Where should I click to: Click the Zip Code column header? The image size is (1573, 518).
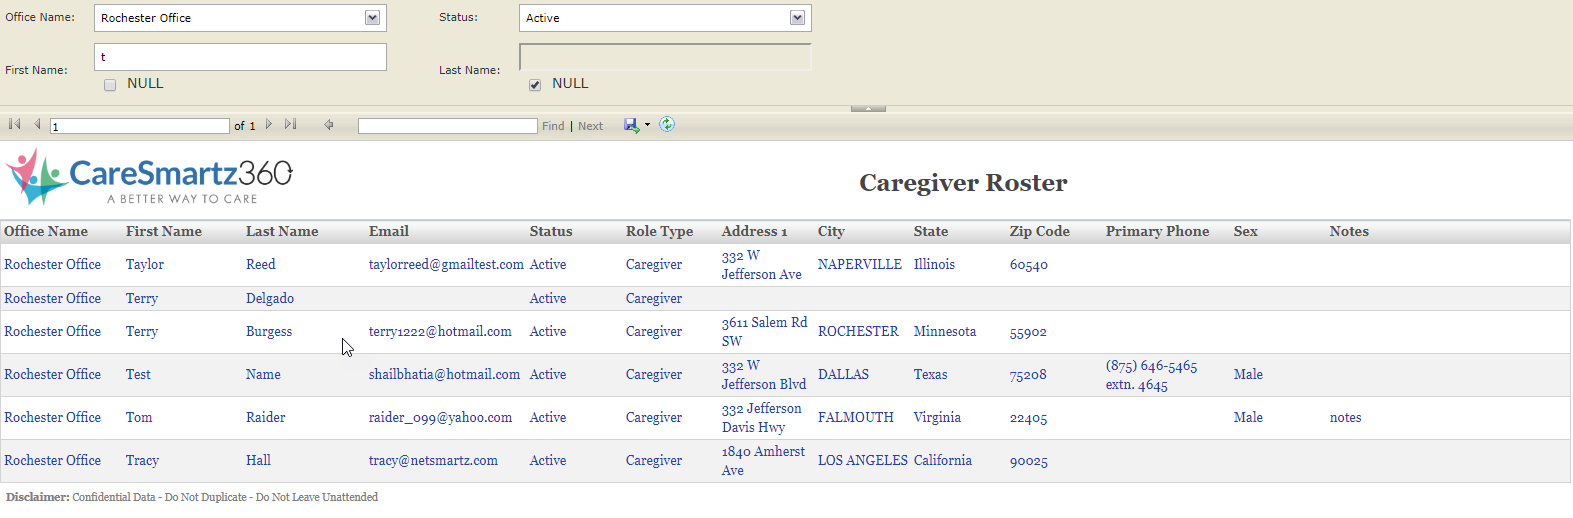click(1040, 231)
